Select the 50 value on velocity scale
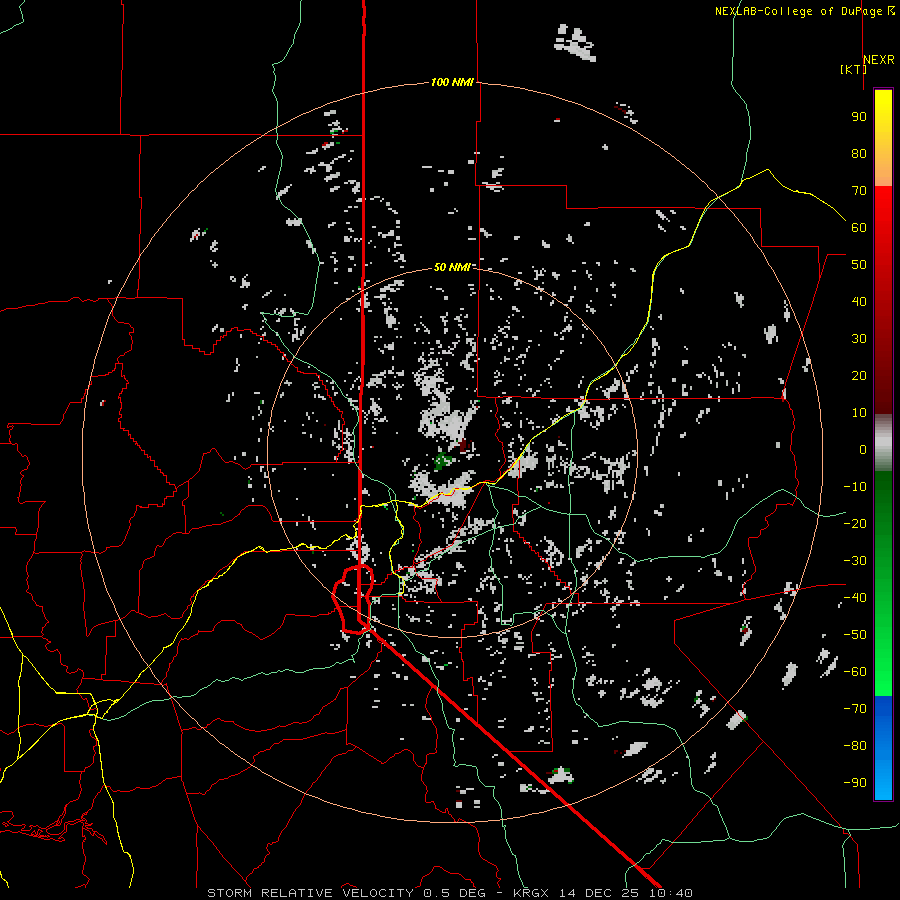This screenshot has height=900, width=900. (859, 265)
